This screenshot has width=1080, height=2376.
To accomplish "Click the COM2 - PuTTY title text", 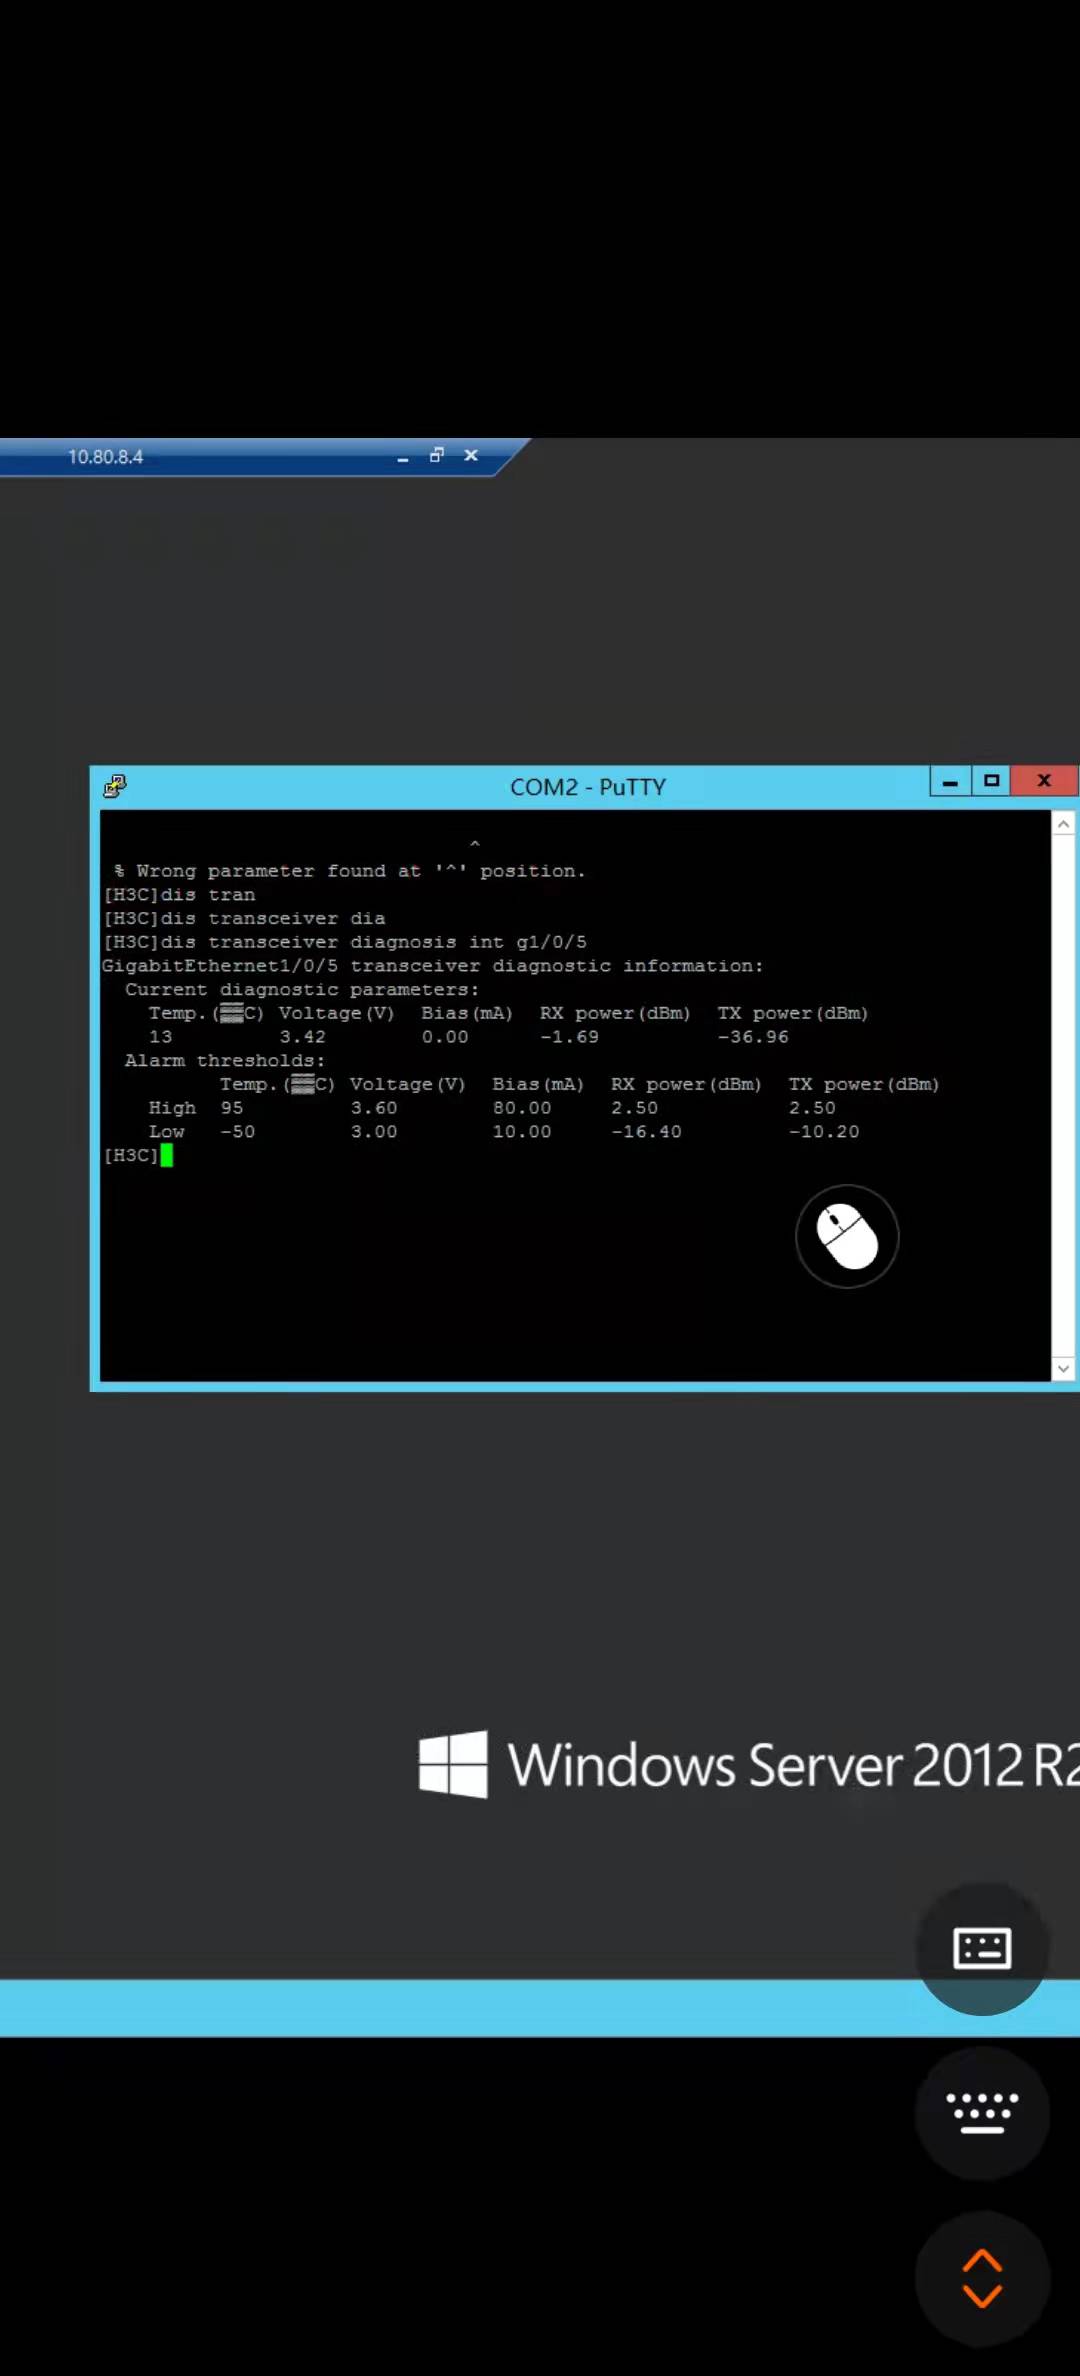I will point(588,787).
